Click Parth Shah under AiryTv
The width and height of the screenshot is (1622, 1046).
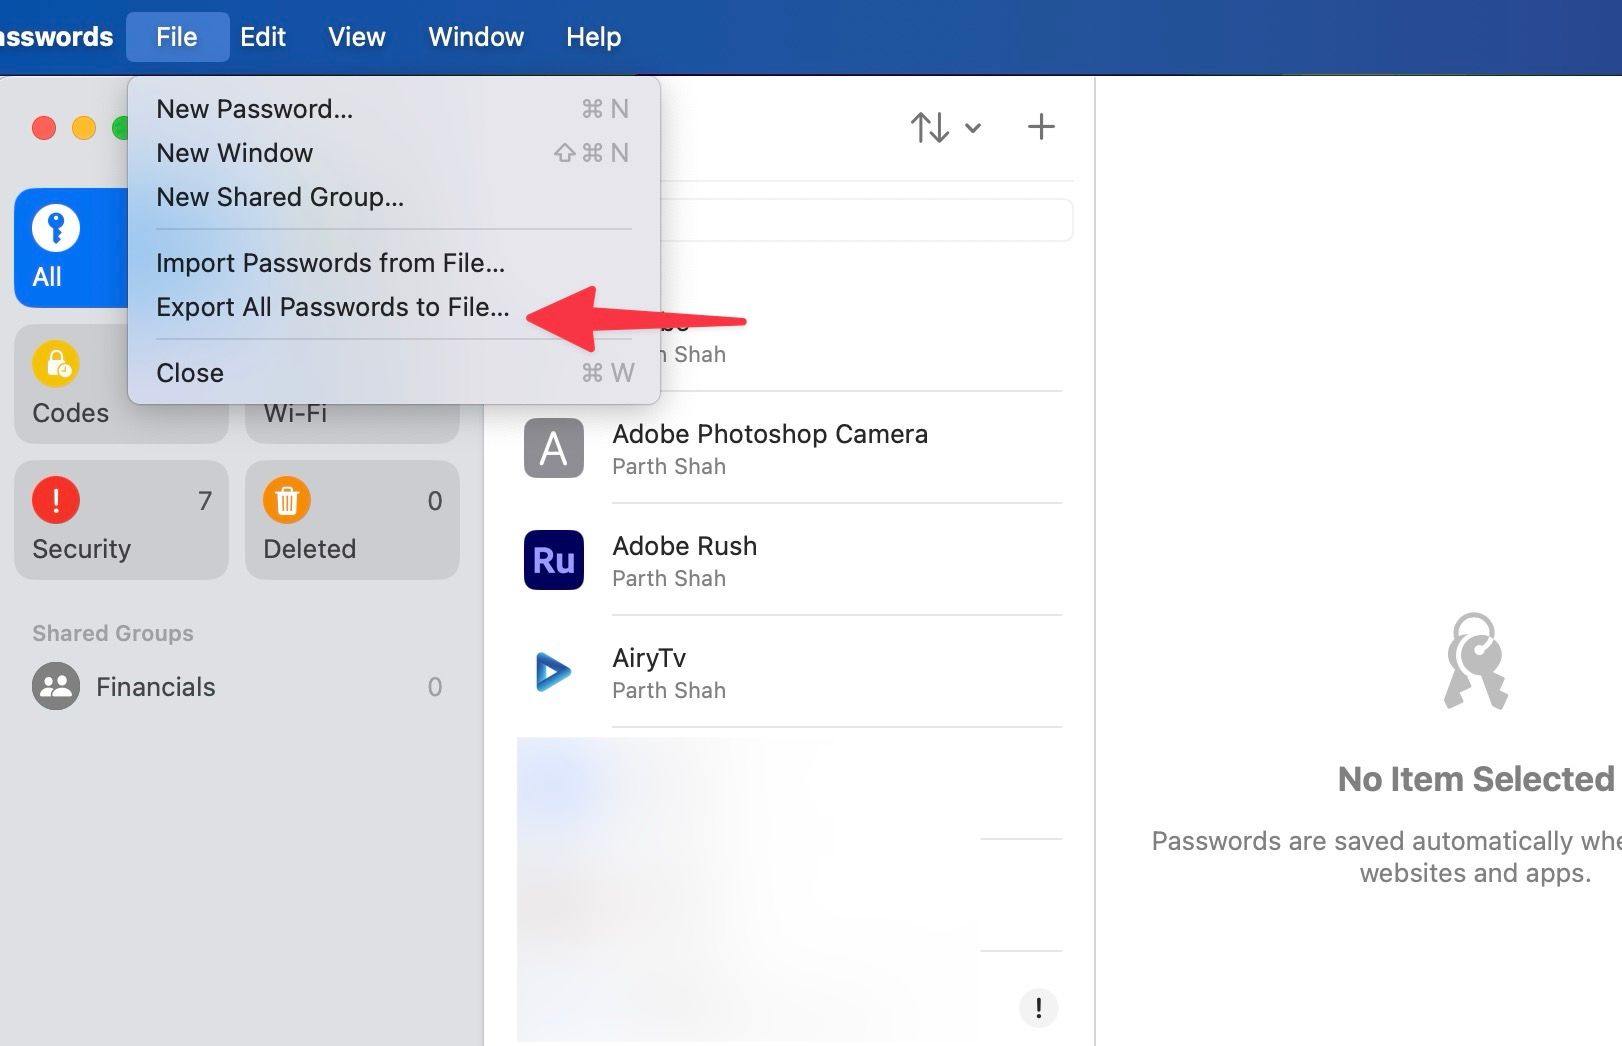pyautogui.click(x=669, y=691)
